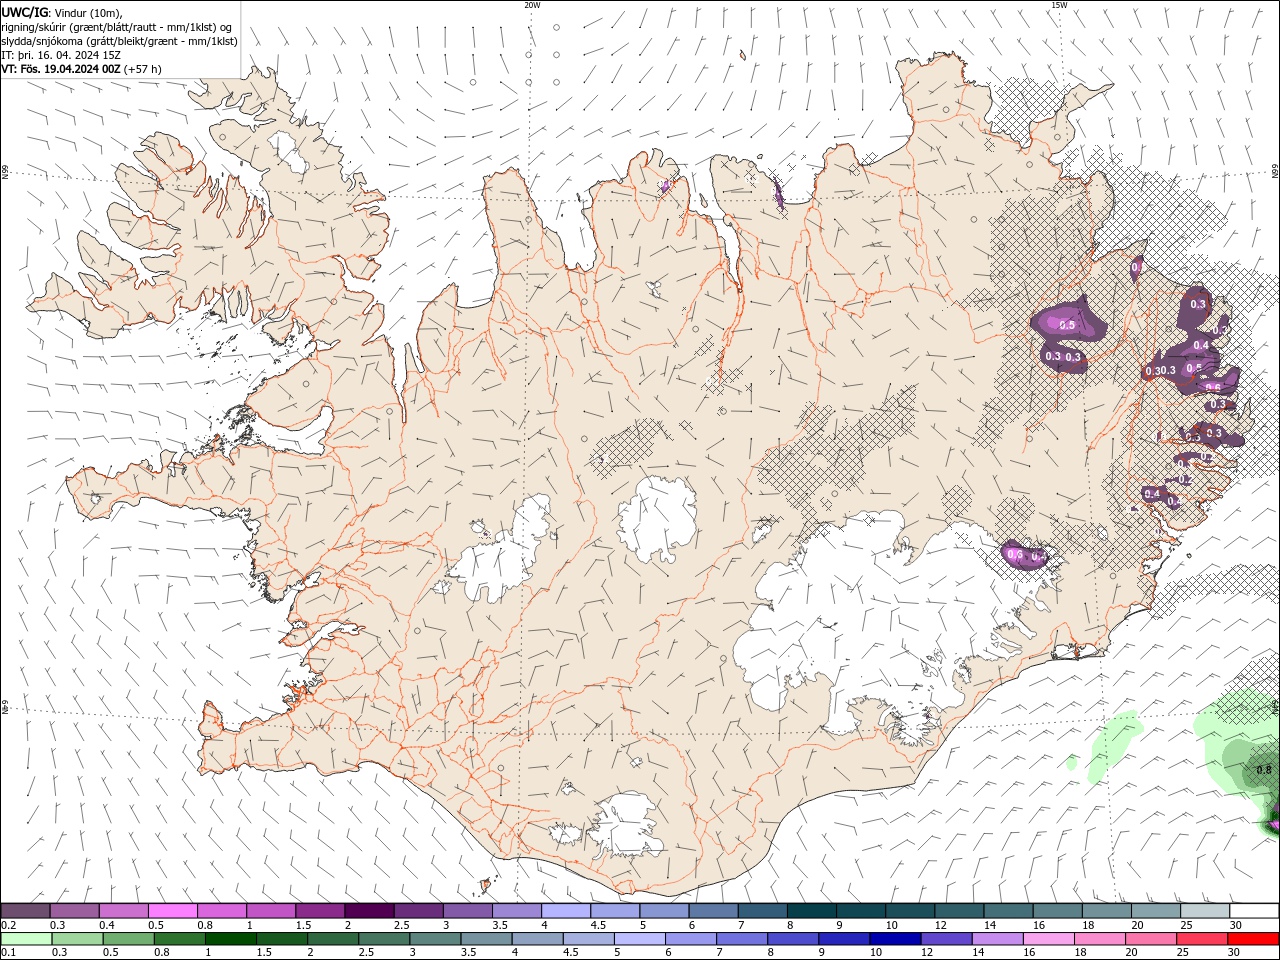Viewport: 1280px width, 960px height.
Task: Click the header line 'rigning/skúrir (grænt/blátt/rautt - mm/1klst) og'
Action: [117, 27]
